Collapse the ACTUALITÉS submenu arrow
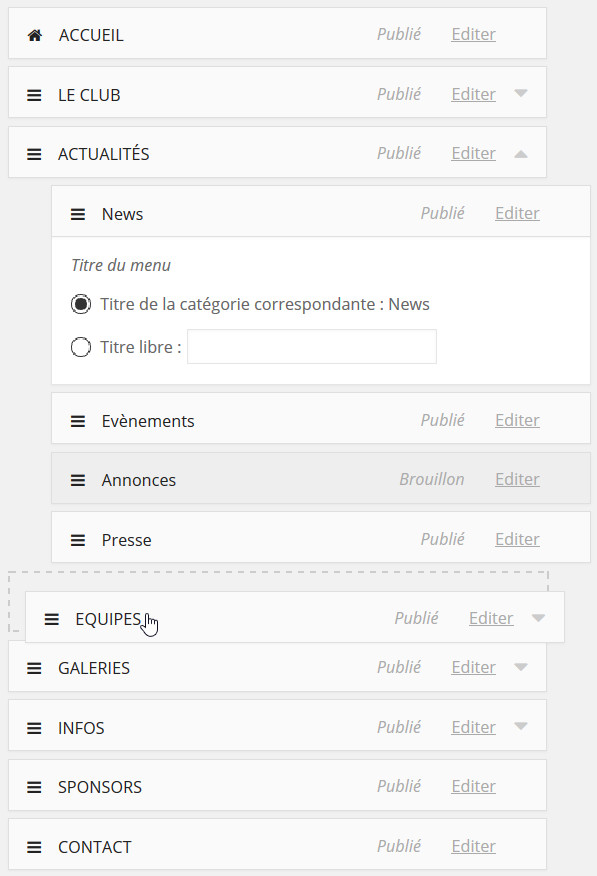Screen dimensions: 597x876 pos(521,154)
